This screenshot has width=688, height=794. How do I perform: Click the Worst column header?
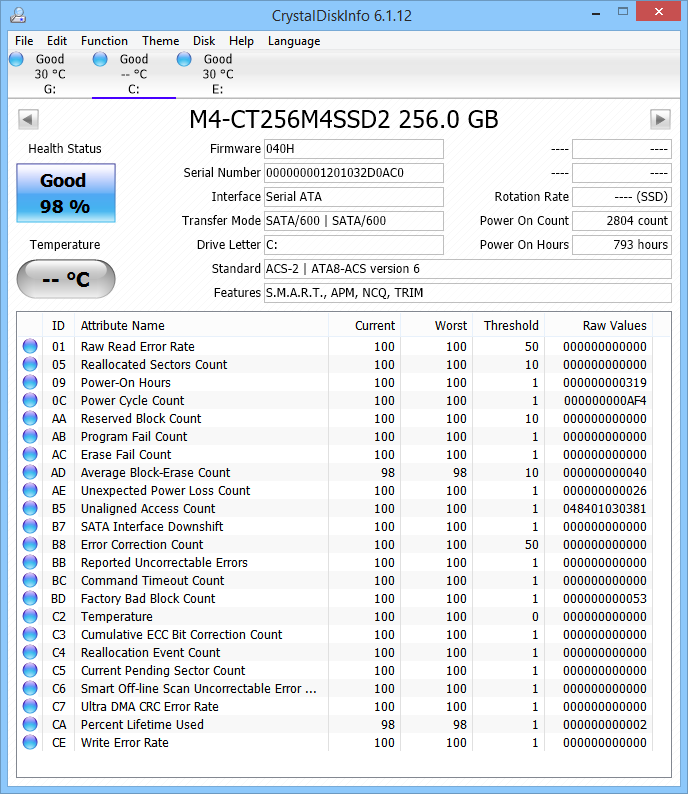click(x=436, y=326)
